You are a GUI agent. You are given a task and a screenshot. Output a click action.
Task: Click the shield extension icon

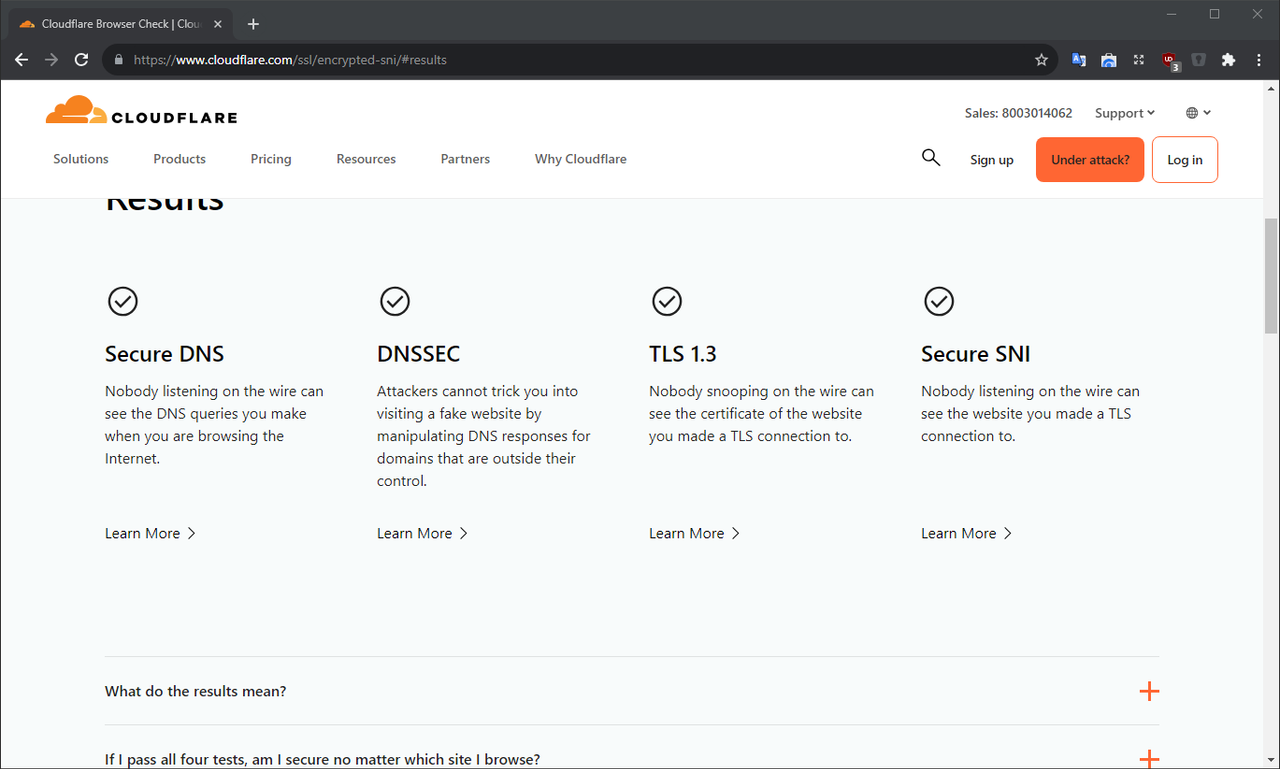(1199, 60)
